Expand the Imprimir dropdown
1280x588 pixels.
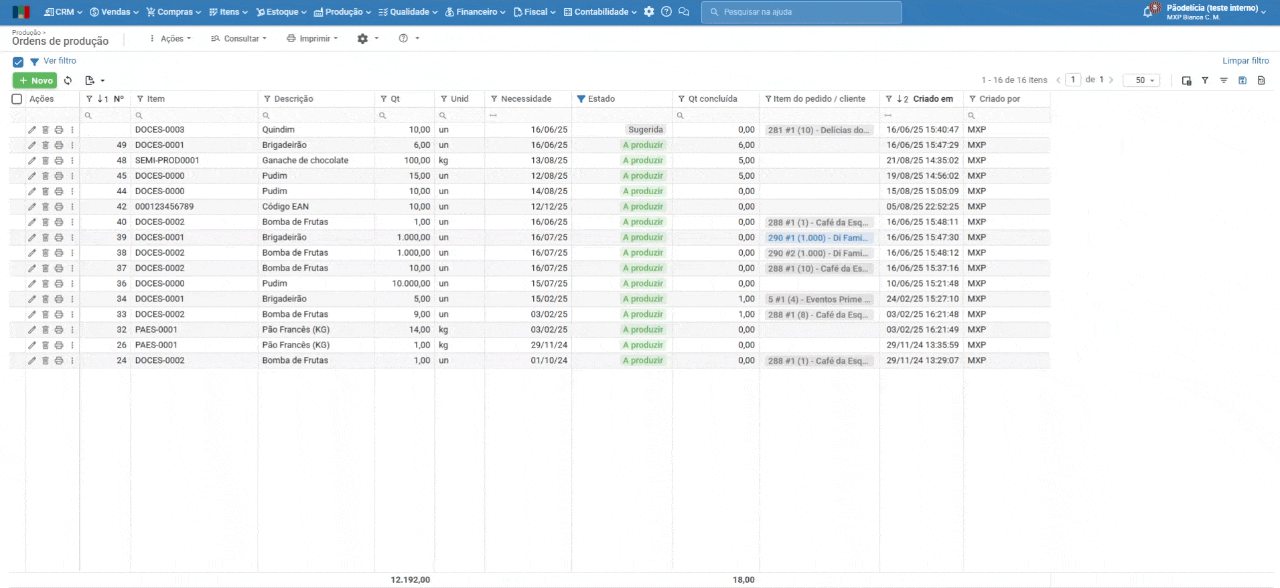coord(312,38)
